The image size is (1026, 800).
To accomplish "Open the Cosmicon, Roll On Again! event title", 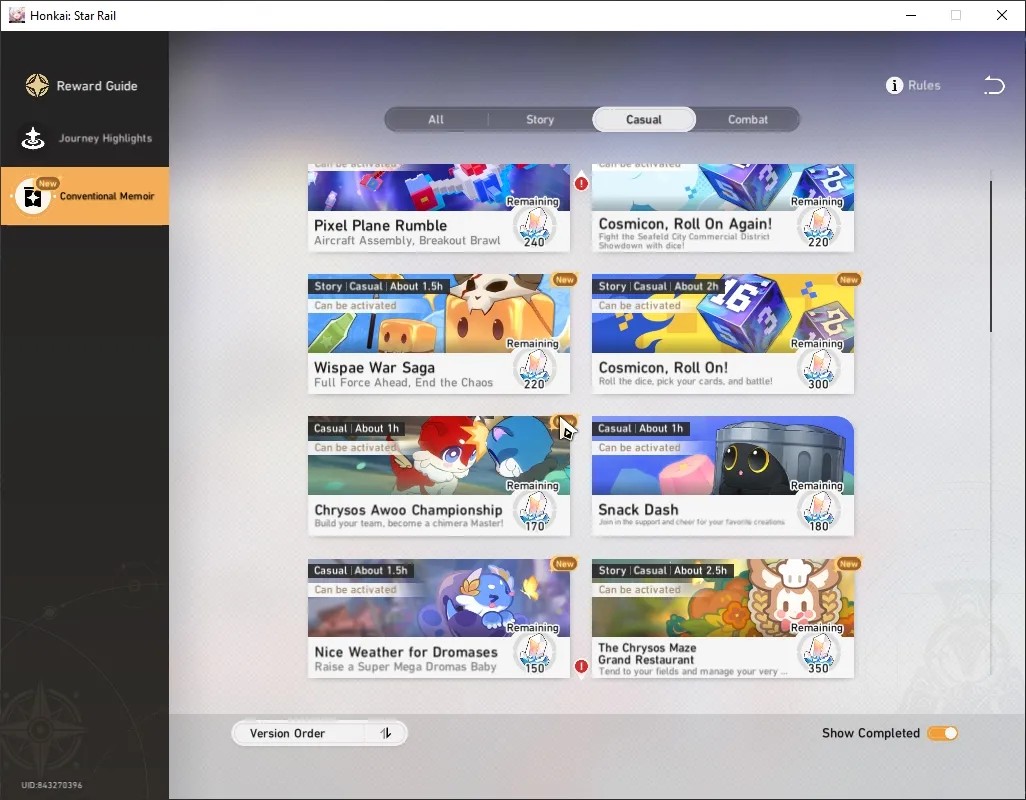I will (x=685, y=224).
